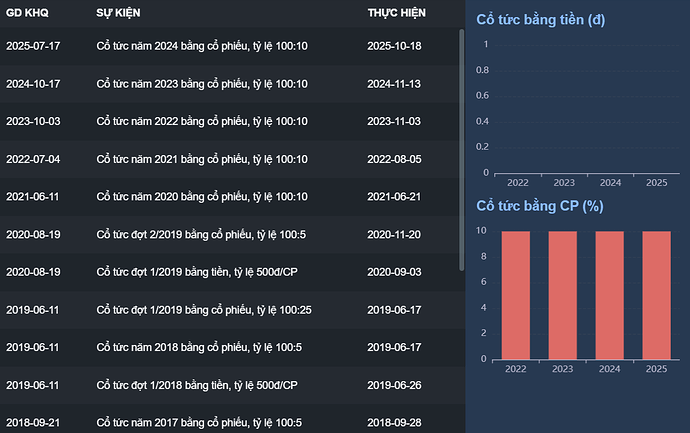The height and width of the screenshot is (433, 690).
Task: Select the đợt 2/2019 stock dividend event
Action: point(198,235)
